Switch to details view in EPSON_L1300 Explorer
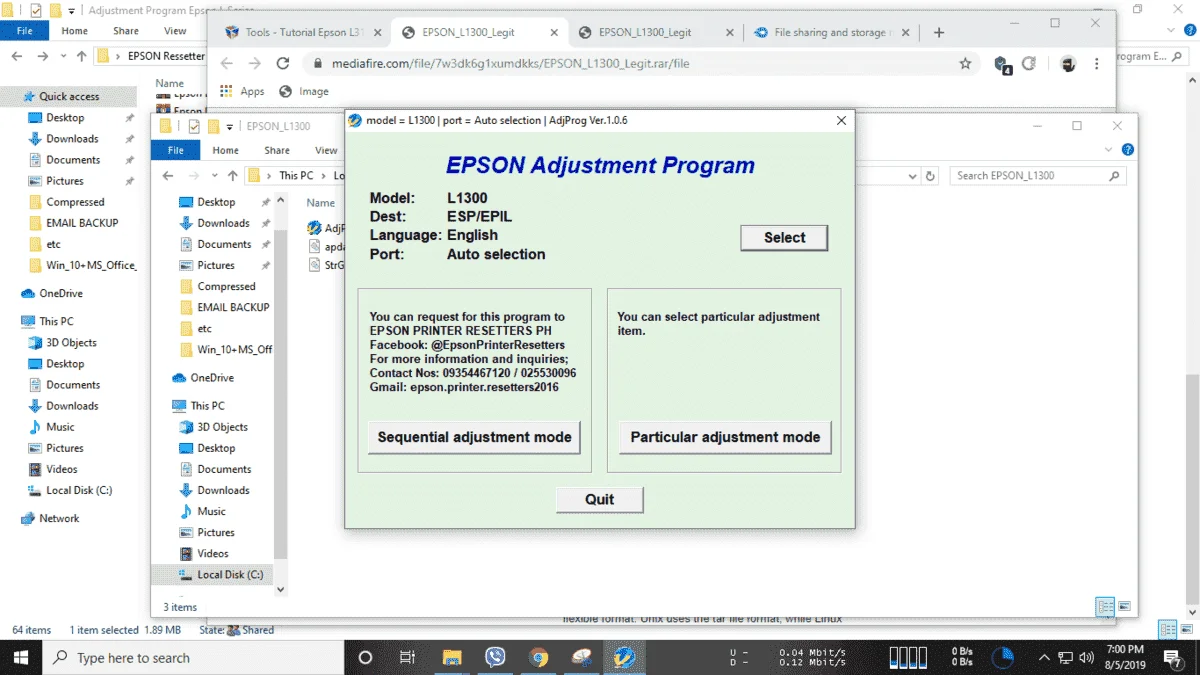Viewport: 1200px width, 675px height. point(1105,606)
